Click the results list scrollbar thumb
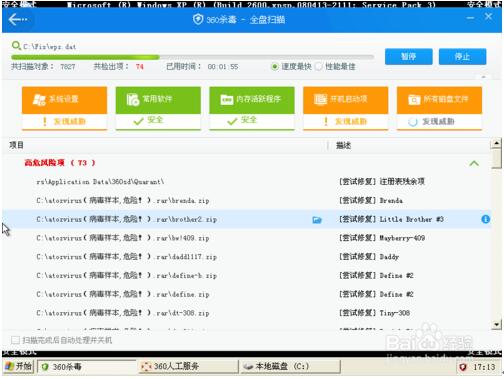 (496, 159)
